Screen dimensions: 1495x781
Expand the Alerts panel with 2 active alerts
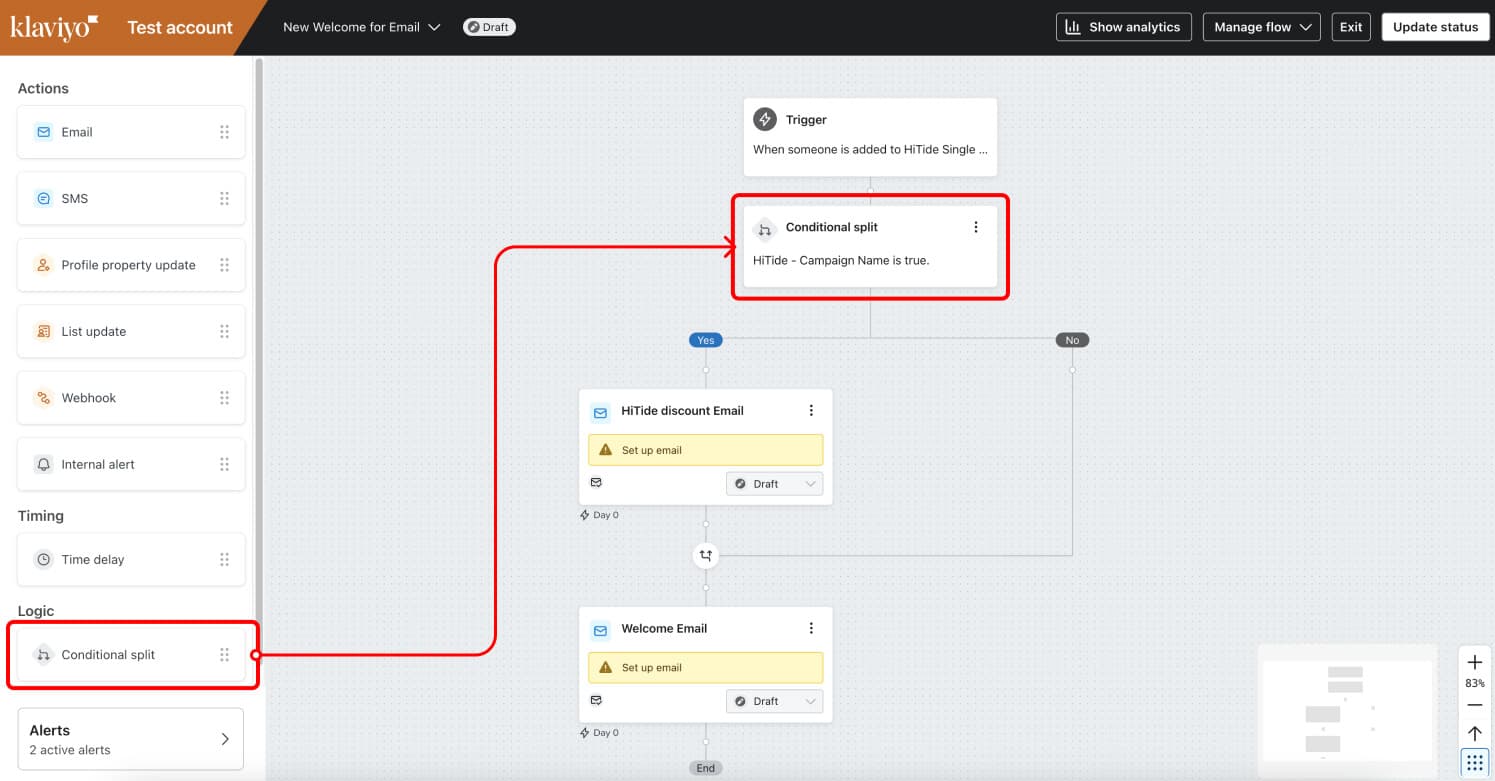coord(131,739)
